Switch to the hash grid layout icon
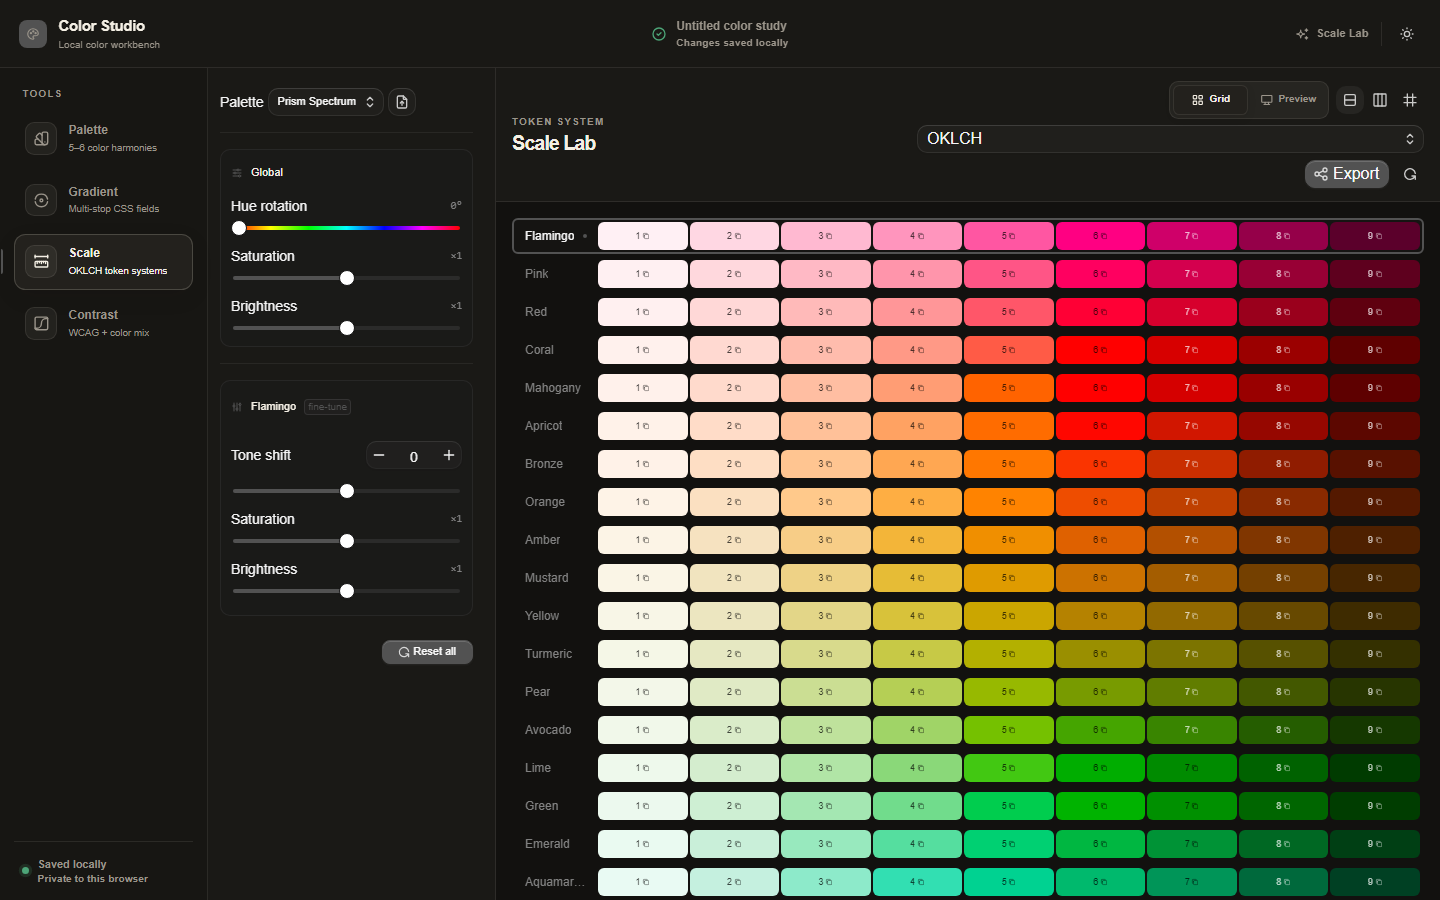This screenshot has height=900, width=1440. [1410, 100]
